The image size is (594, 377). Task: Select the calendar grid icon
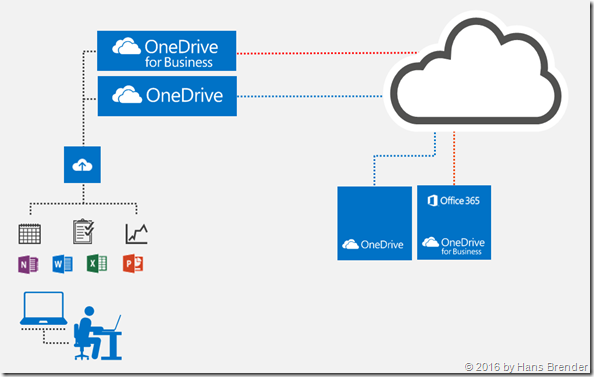30,234
